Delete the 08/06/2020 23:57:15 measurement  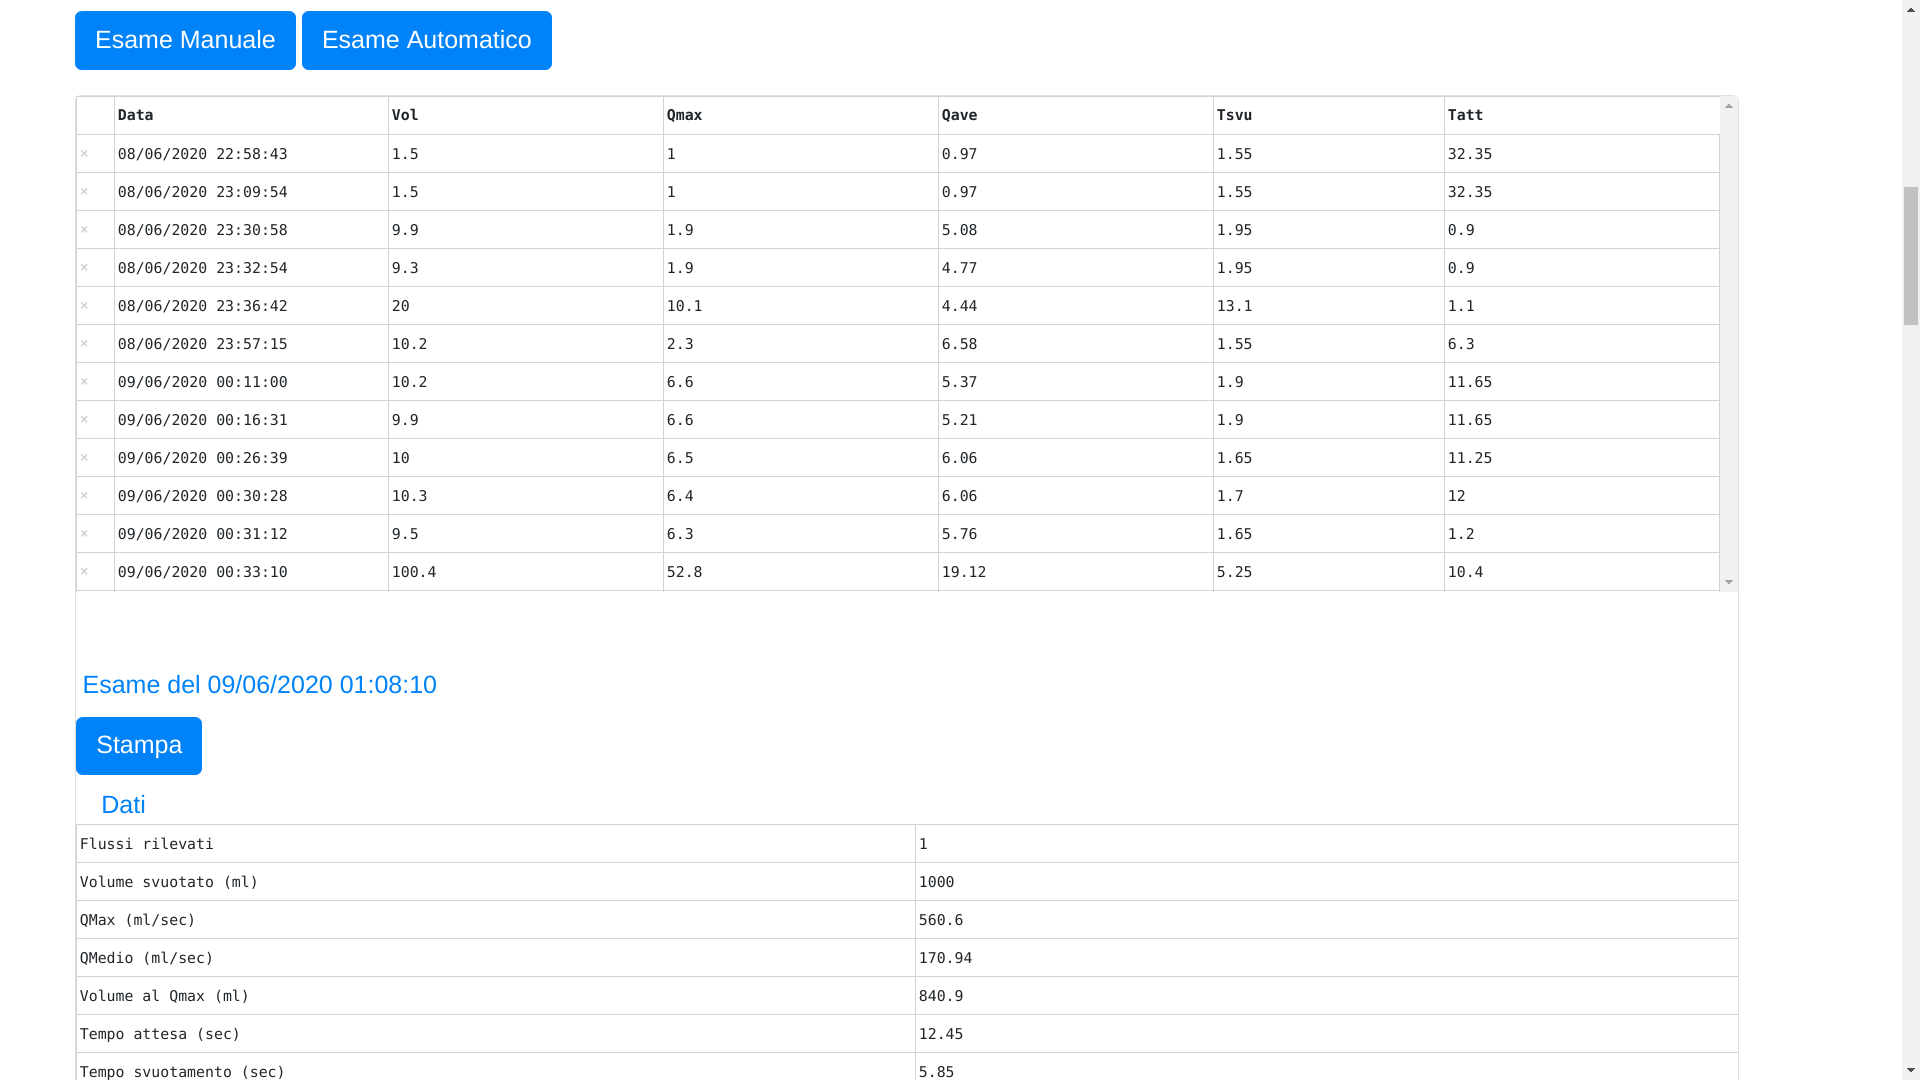point(85,344)
